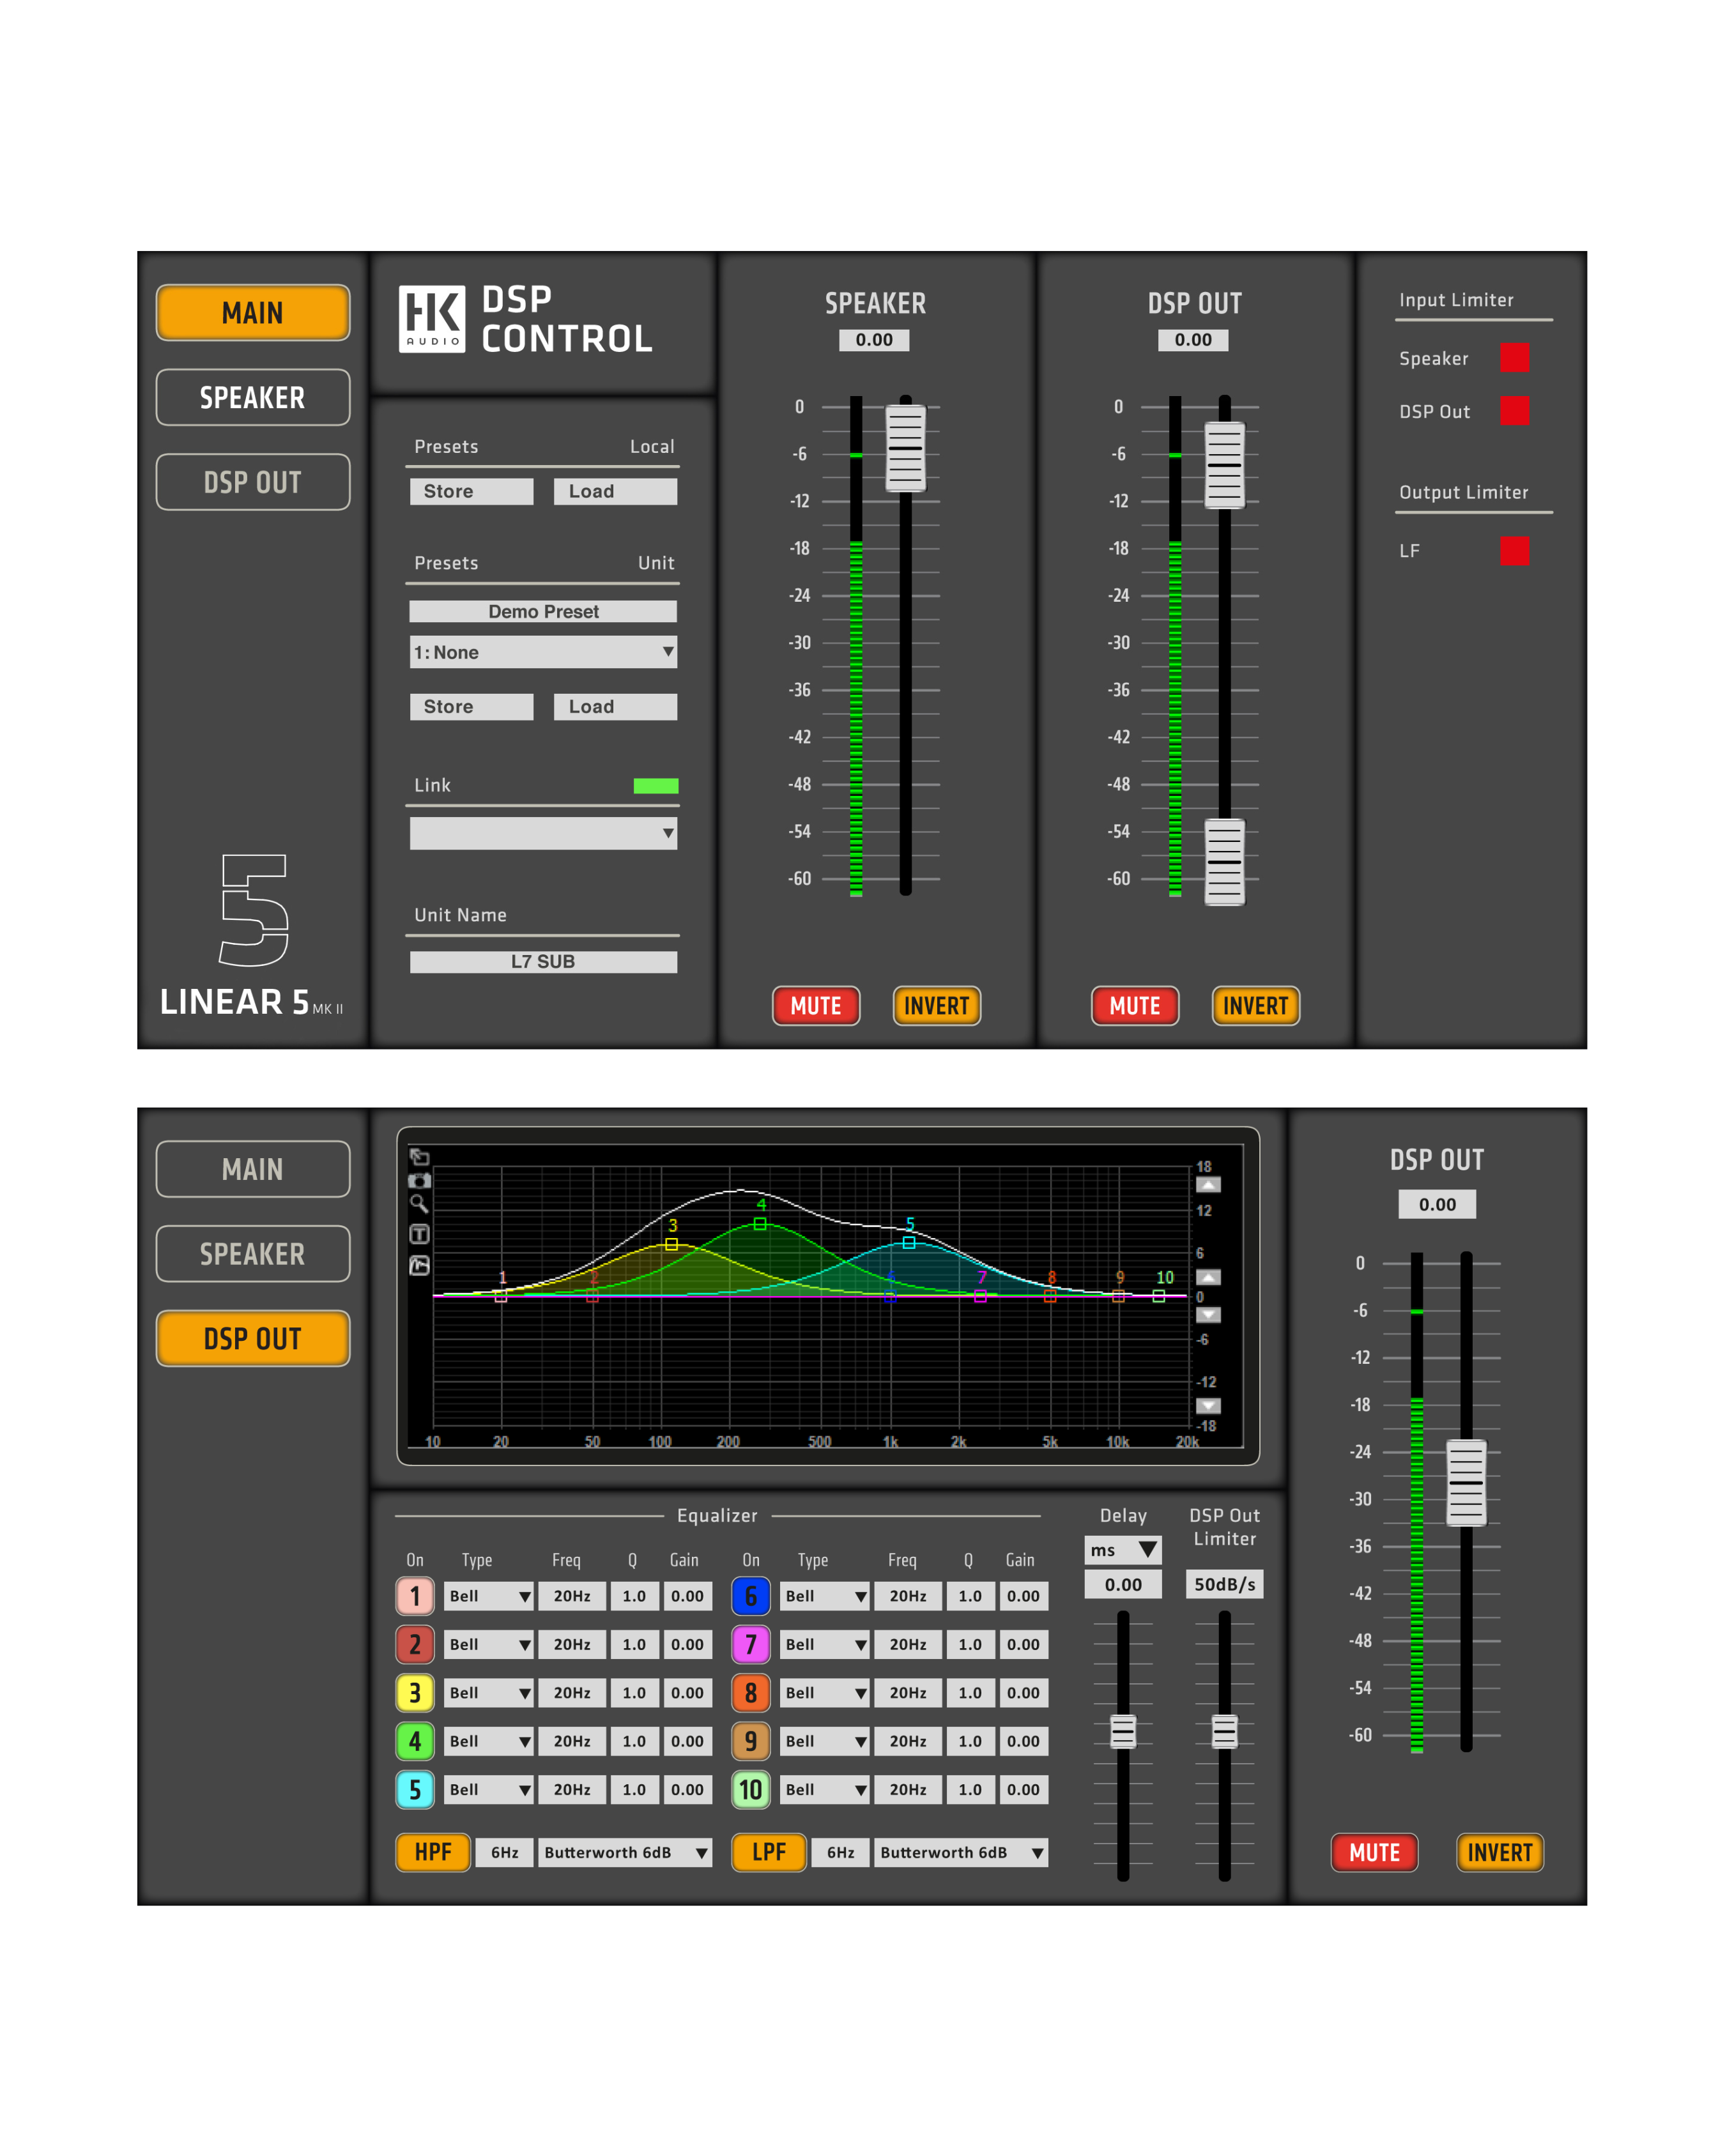Switch to MAIN tab in lower panel
This screenshot has width=1725, height=2156.
(x=253, y=1169)
